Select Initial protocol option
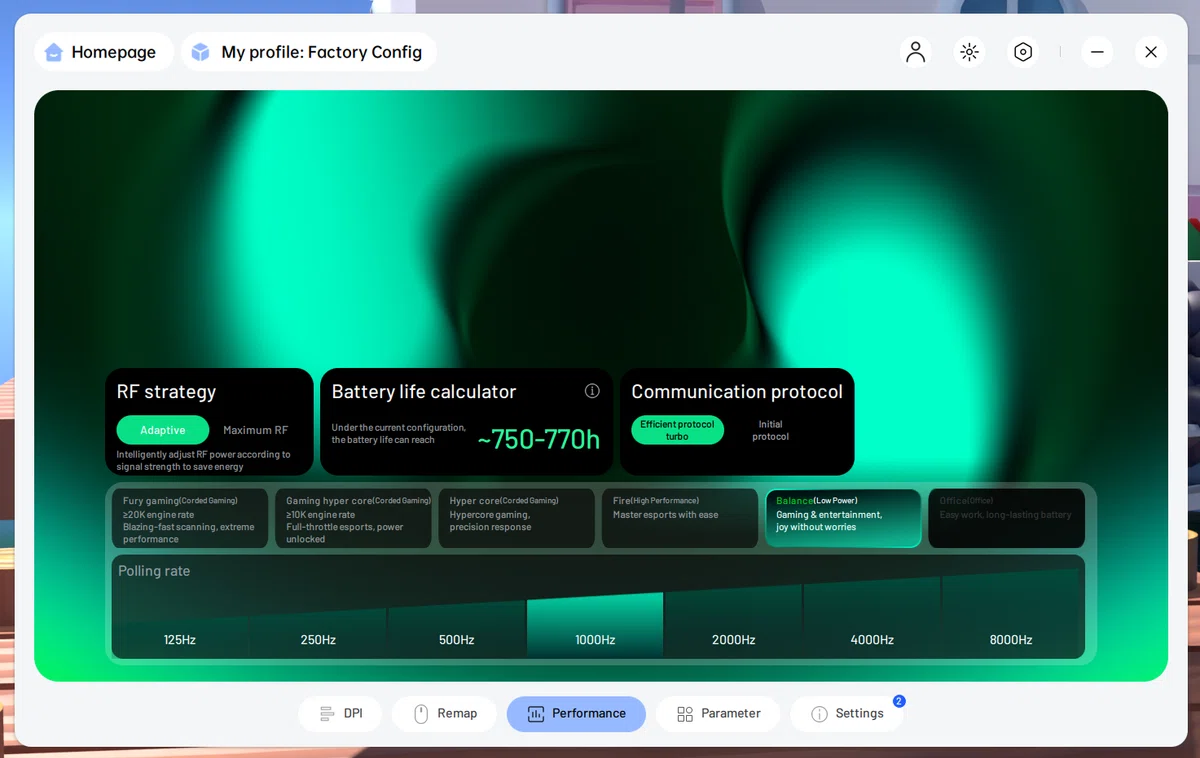Image resolution: width=1200 pixels, height=758 pixels. pyautogui.click(x=771, y=430)
